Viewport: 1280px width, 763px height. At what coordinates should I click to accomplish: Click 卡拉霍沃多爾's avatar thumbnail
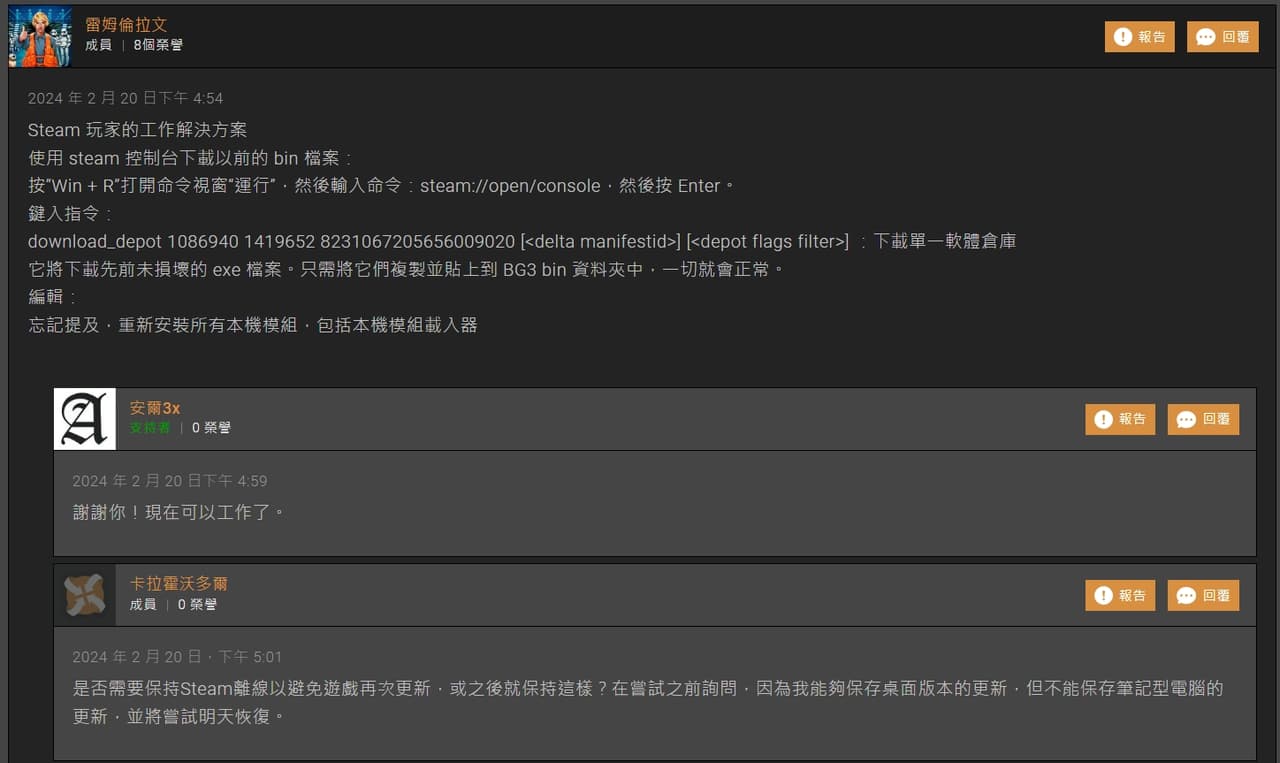coord(85,595)
